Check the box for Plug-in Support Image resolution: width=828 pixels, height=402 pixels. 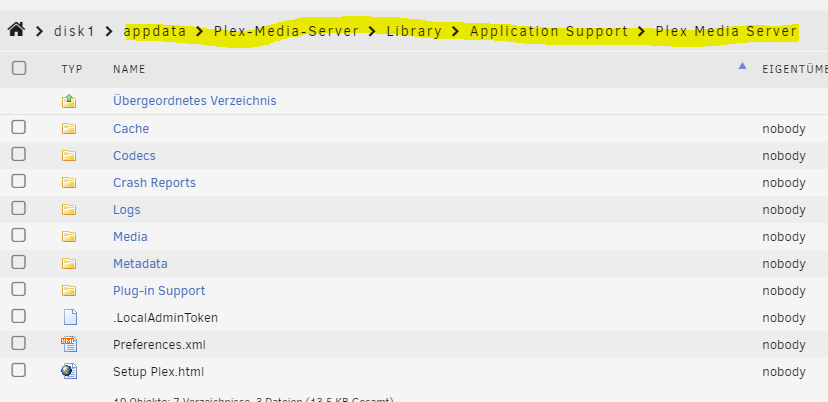pyautogui.click(x=19, y=289)
